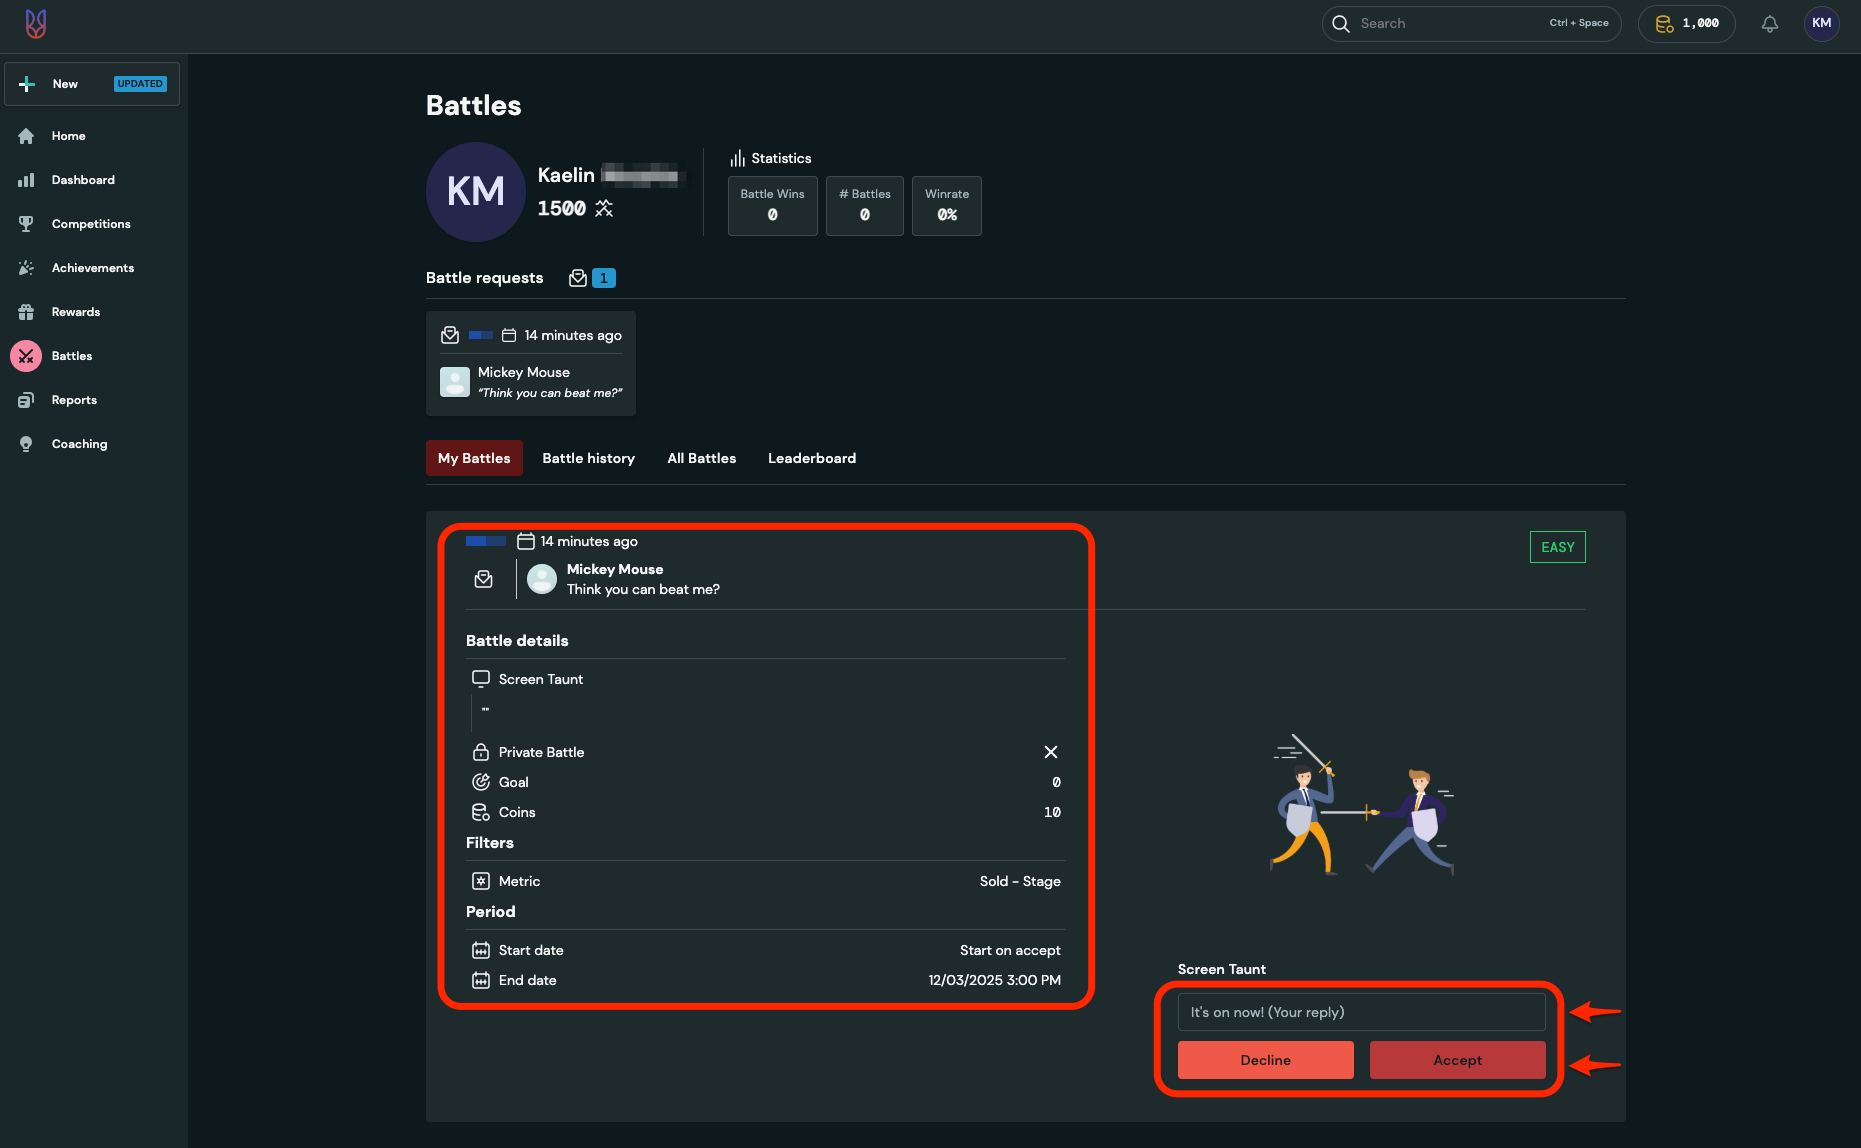Focus the Screen Taunt reply field
Viewport: 1861px width, 1148px height.
pos(1361,1012)
